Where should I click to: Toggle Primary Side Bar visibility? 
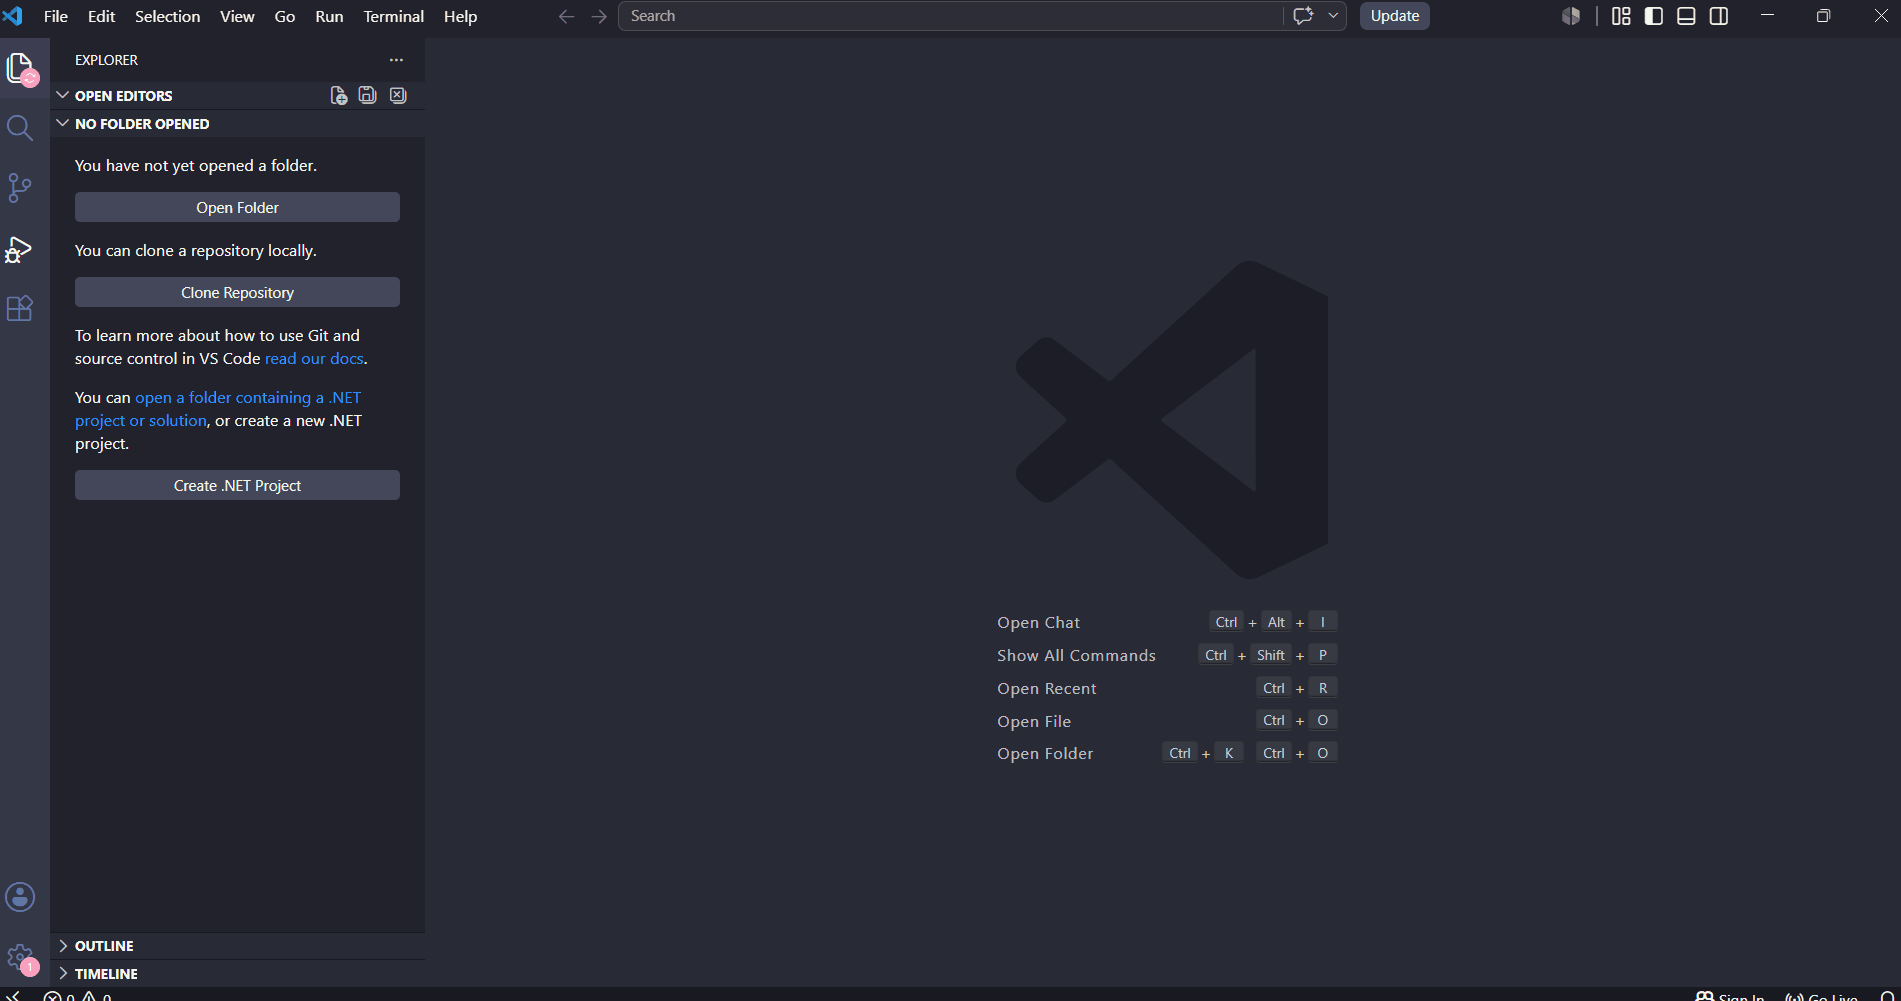pyautogui.click(x=1654, y=16)
